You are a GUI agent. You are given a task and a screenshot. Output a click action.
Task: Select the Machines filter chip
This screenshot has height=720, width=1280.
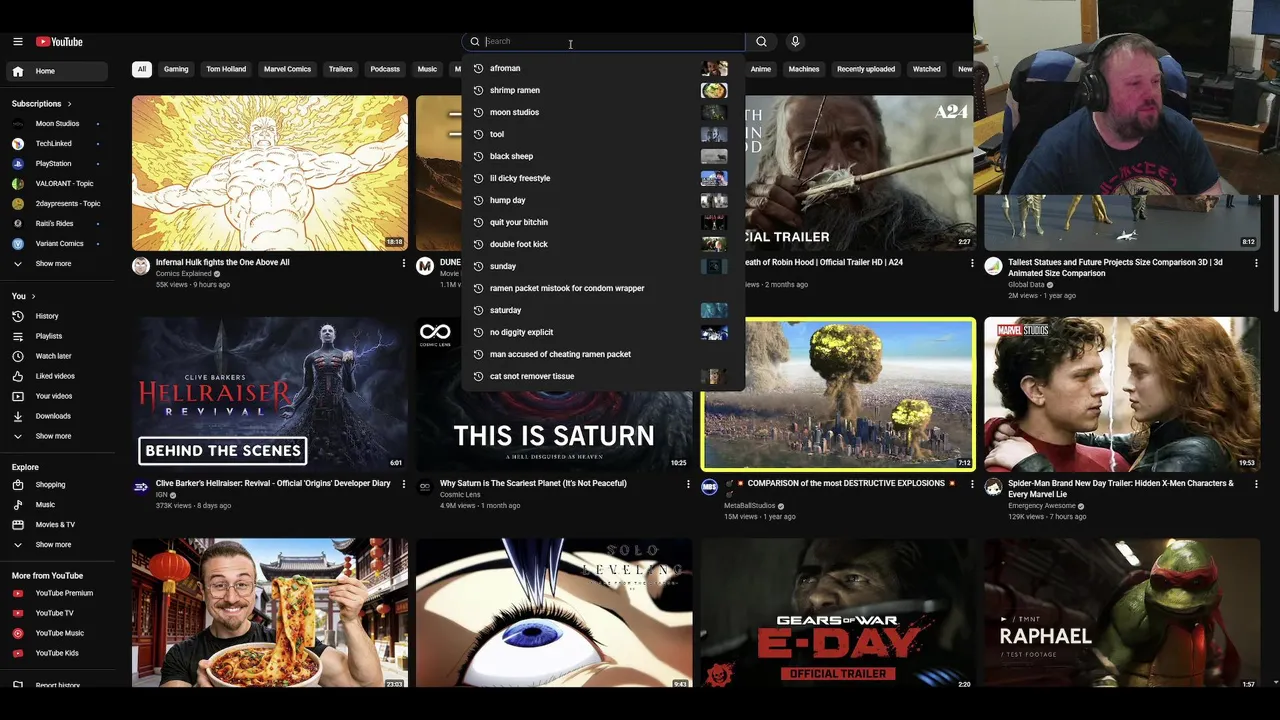804,69
